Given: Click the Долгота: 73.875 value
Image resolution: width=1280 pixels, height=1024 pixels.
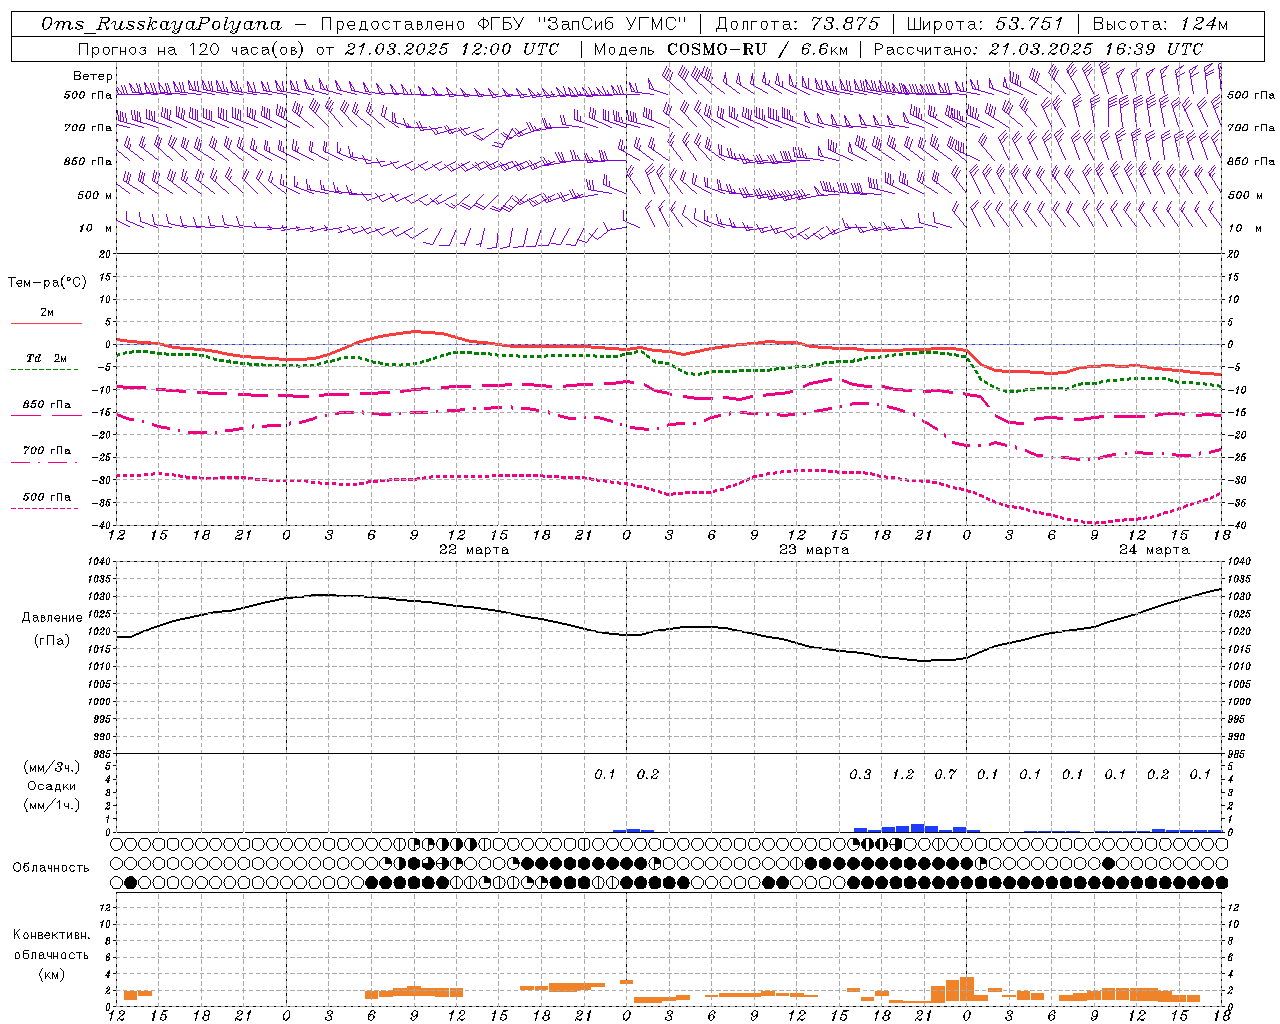Looking at the screenshot, I should point(797,24).
